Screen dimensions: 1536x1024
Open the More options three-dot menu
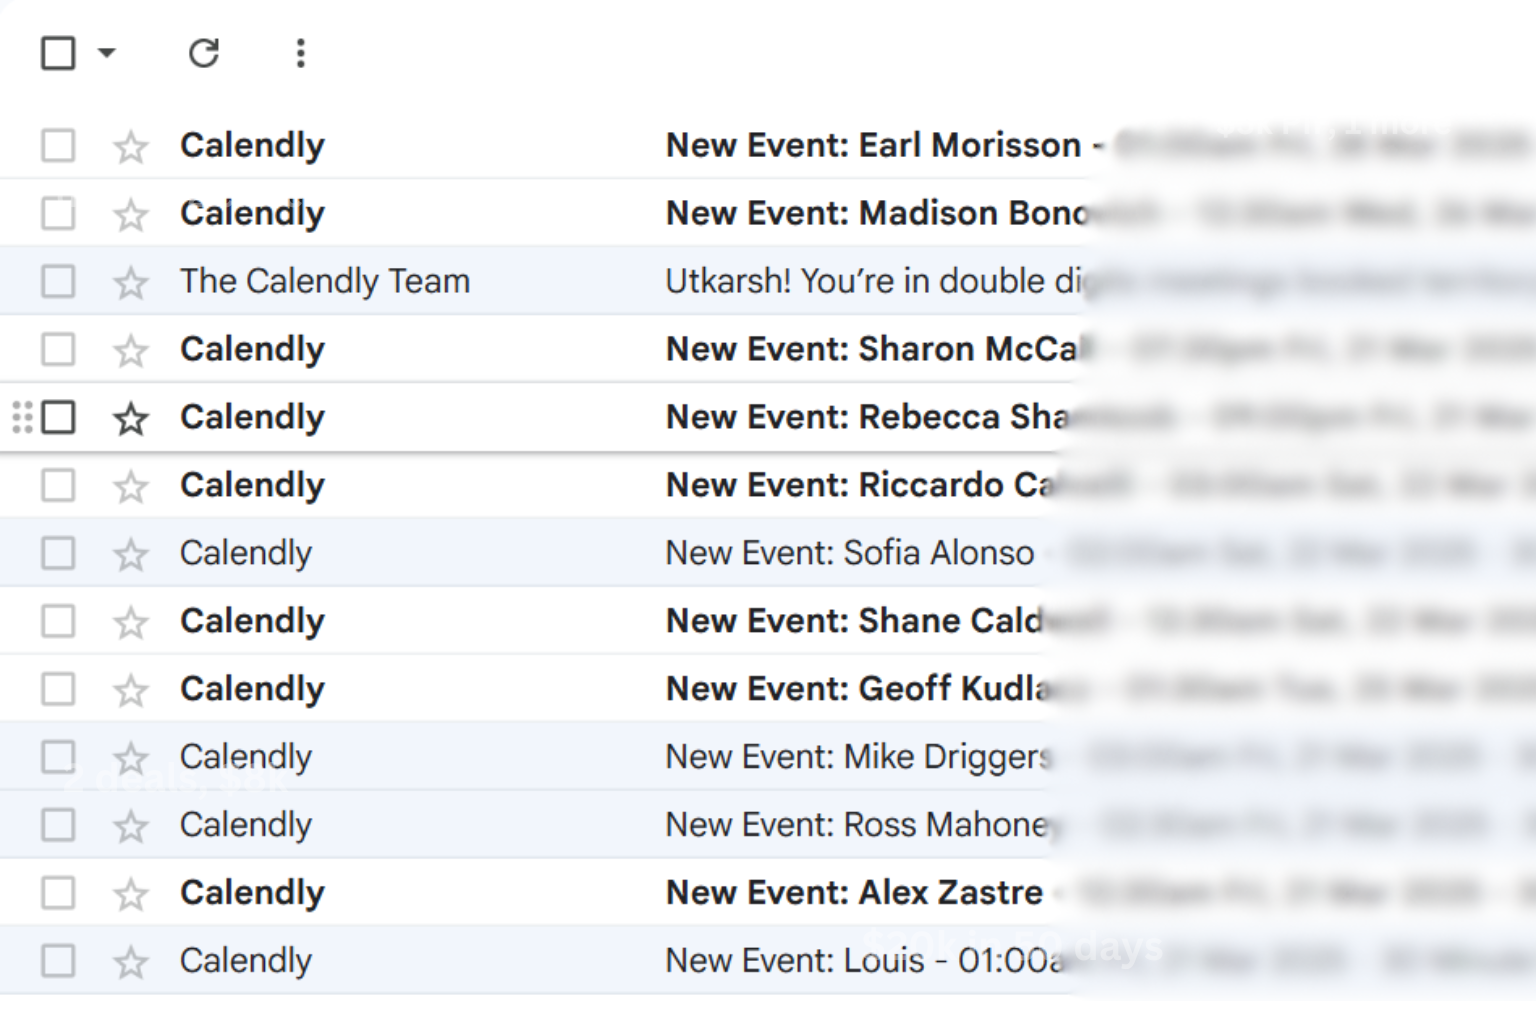click(300, 53)
